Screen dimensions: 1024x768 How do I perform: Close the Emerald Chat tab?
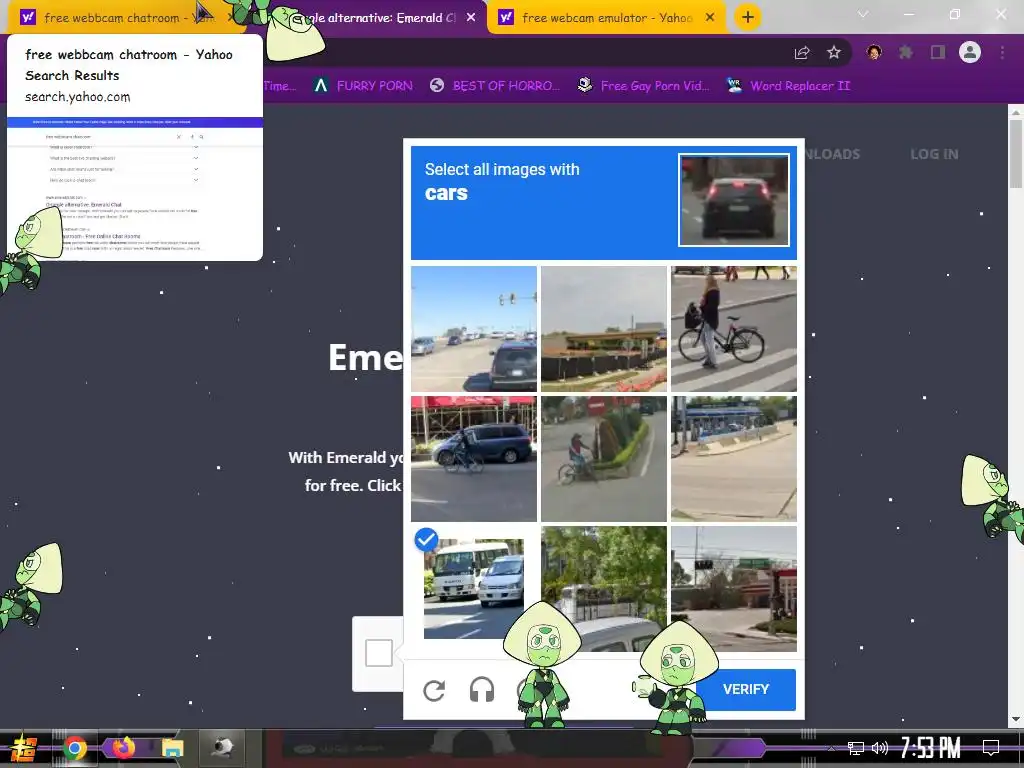(x=471, y=18)
